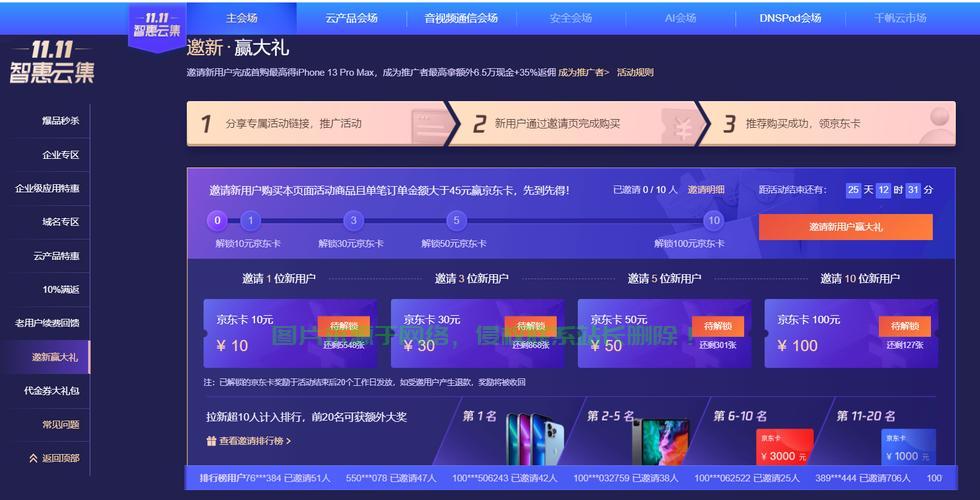
Task: Click 待解锁 on 京东卡 10元 card
Action: pos(344,326)
